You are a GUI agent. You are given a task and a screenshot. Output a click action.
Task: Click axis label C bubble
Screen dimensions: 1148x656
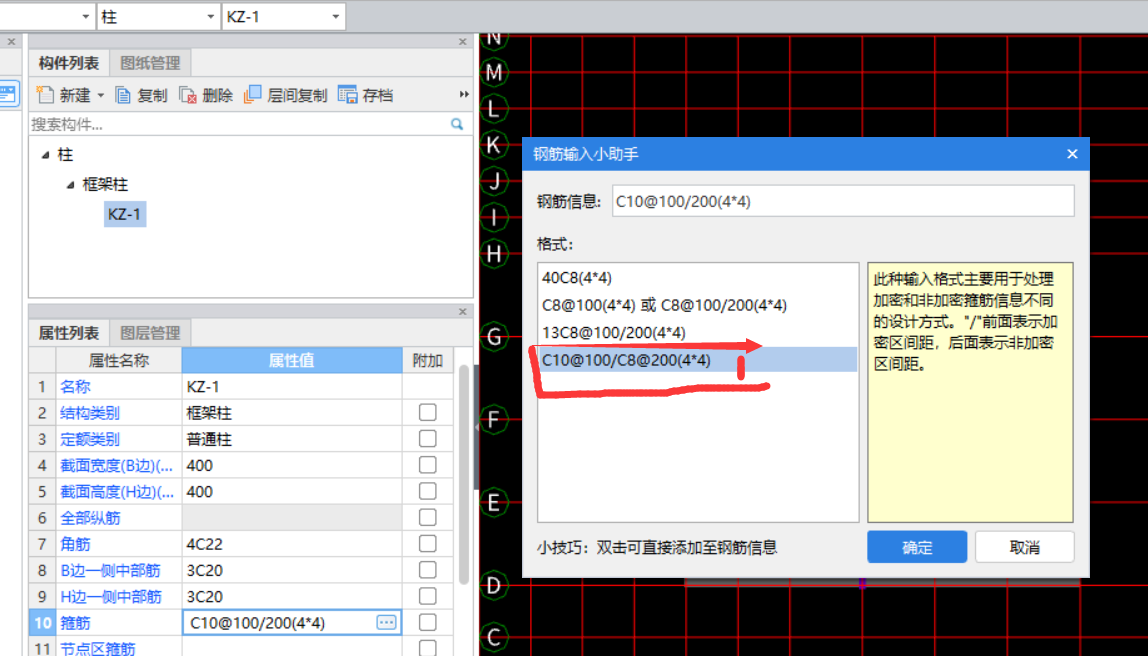tap(494, 637)
